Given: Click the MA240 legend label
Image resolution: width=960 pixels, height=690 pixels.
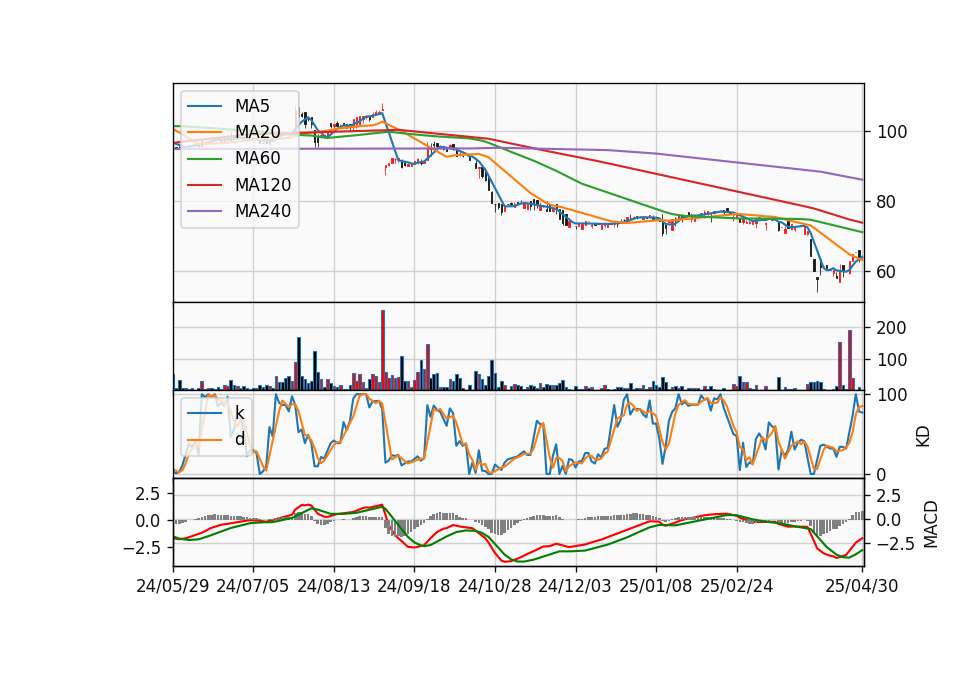Looking at the screenshot, I should point(263,211).
